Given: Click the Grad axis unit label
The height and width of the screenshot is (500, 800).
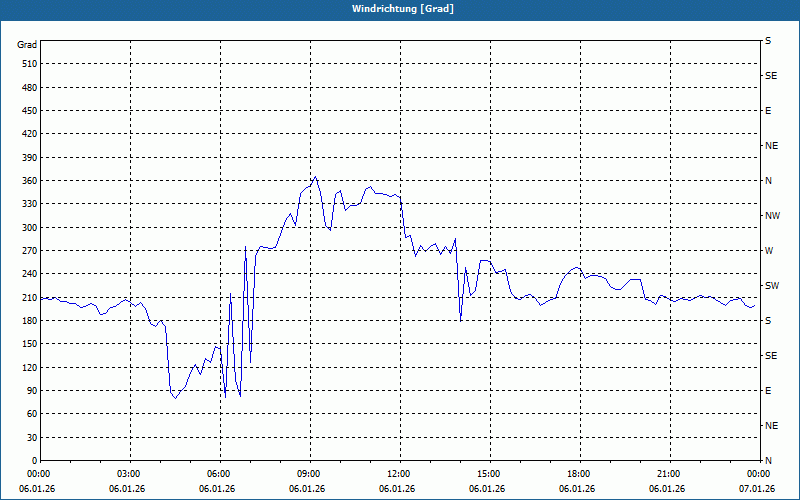Looking at the screenshot, I should (x=27, y=45).
